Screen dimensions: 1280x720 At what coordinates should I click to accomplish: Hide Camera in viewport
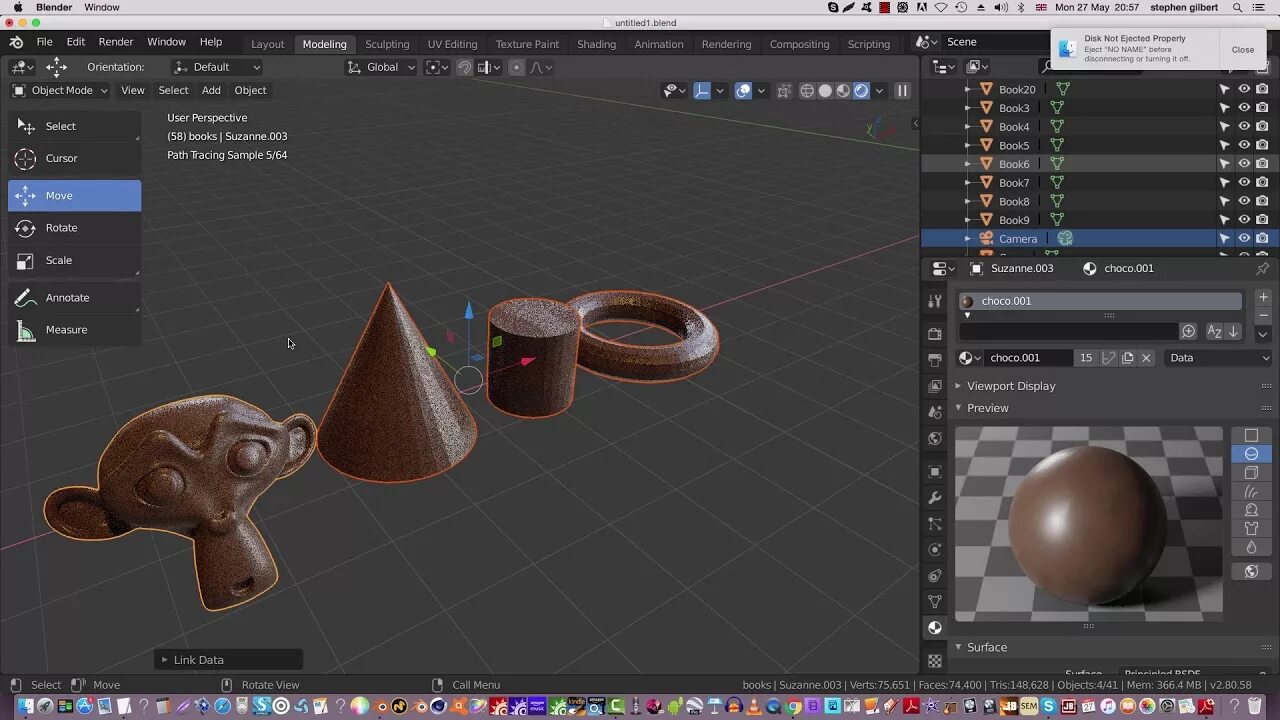(1244, 238)
